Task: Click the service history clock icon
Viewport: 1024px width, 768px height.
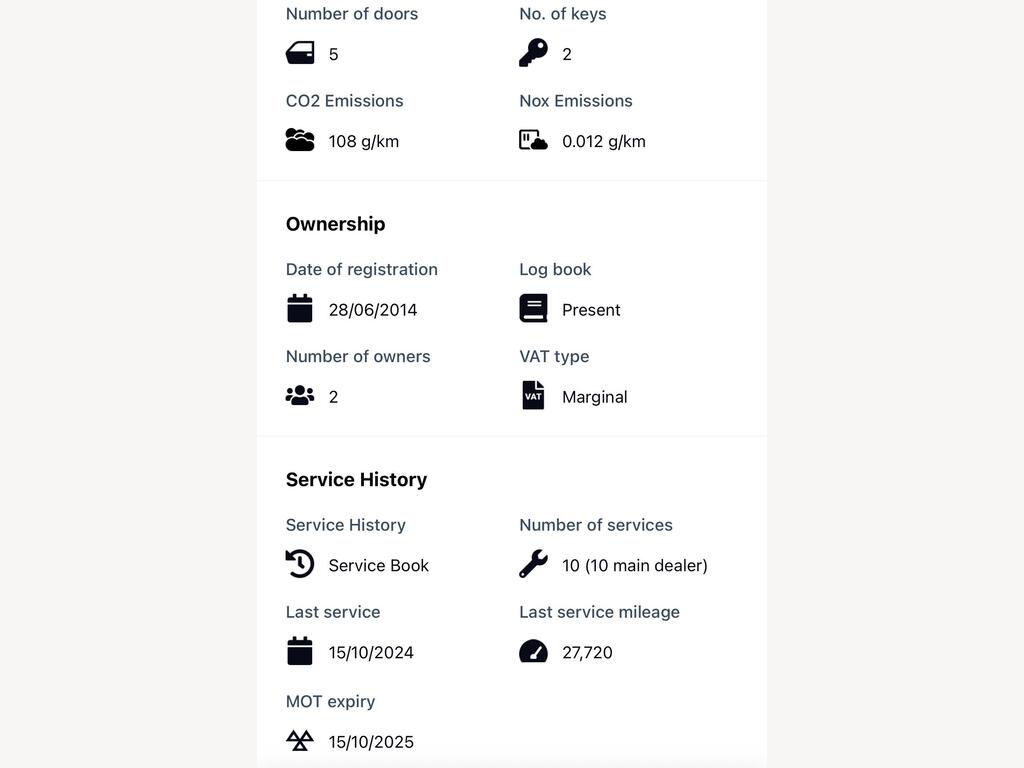Action: pyautogui.click(x=300, y=564)
